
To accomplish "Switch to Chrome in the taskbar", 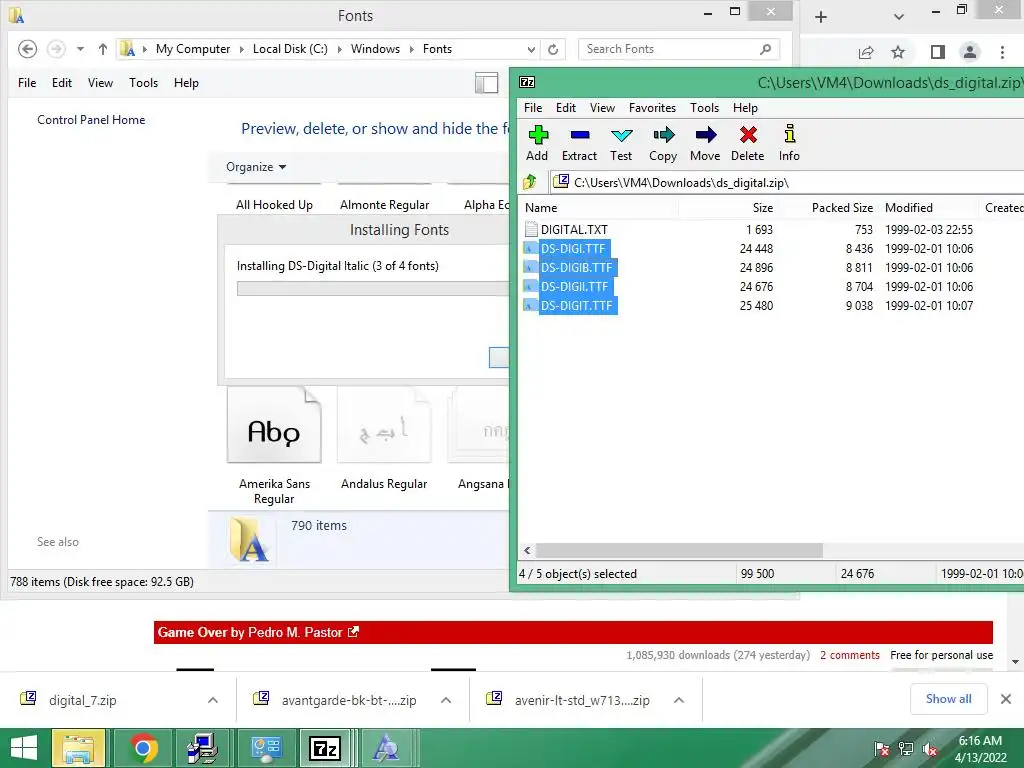I will [143, 748].
